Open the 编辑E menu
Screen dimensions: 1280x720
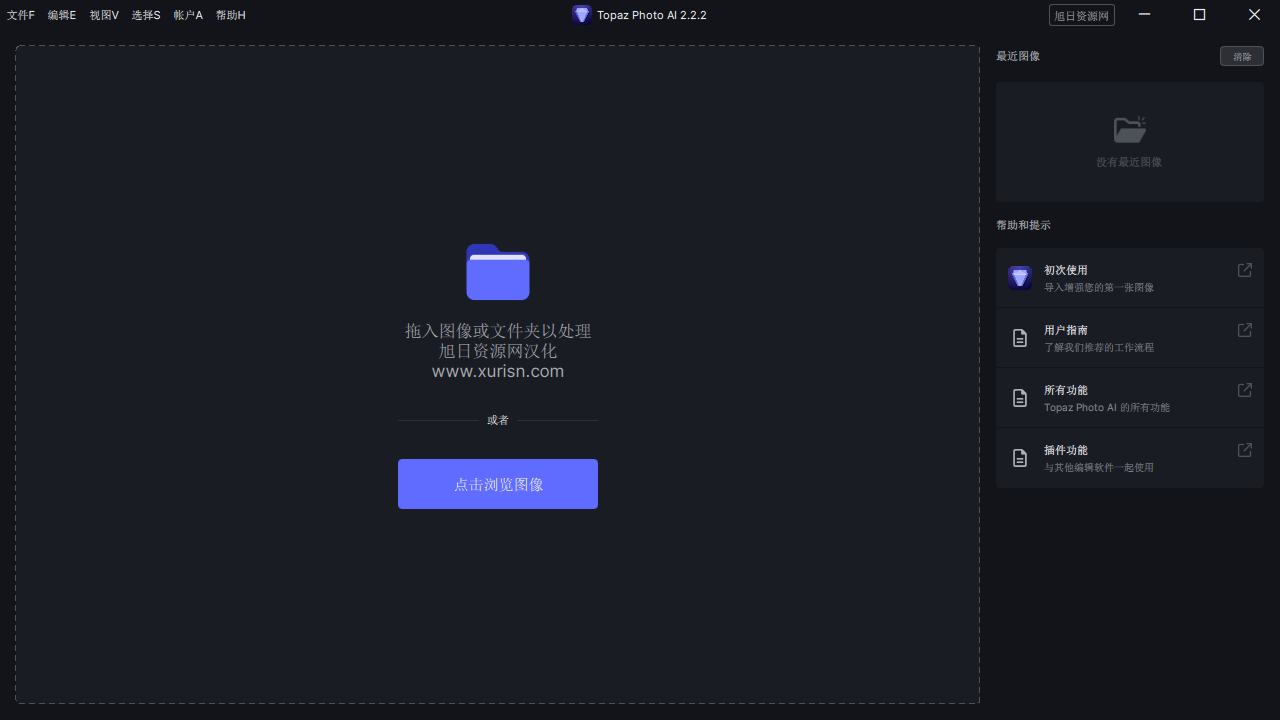tap(62, 15)
